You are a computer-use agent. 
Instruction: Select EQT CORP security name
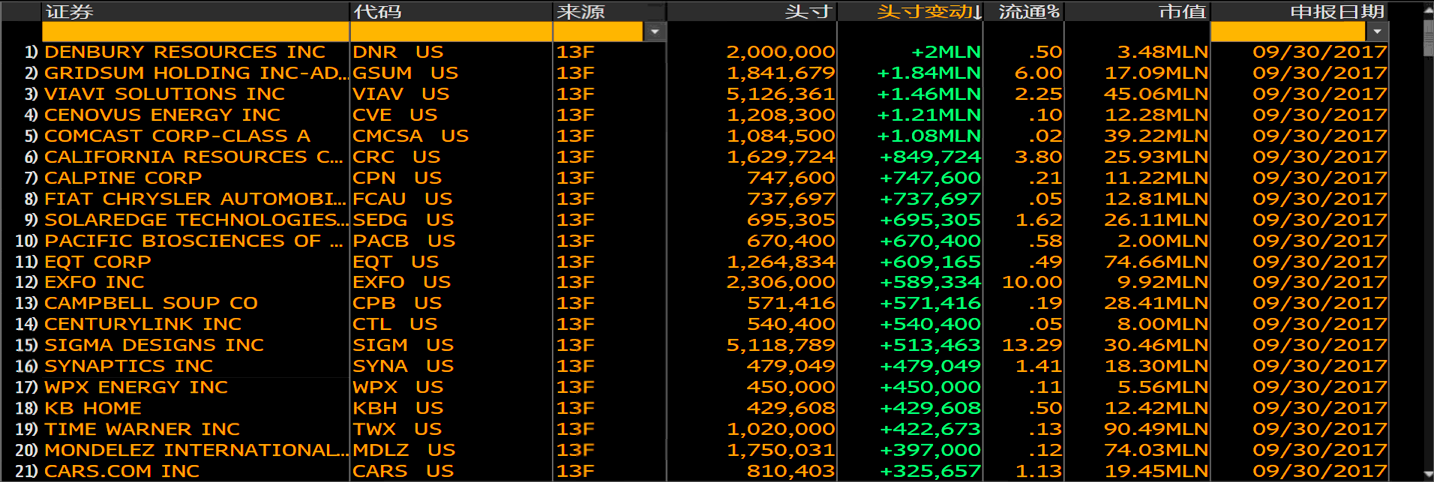(x=97, y=262)
